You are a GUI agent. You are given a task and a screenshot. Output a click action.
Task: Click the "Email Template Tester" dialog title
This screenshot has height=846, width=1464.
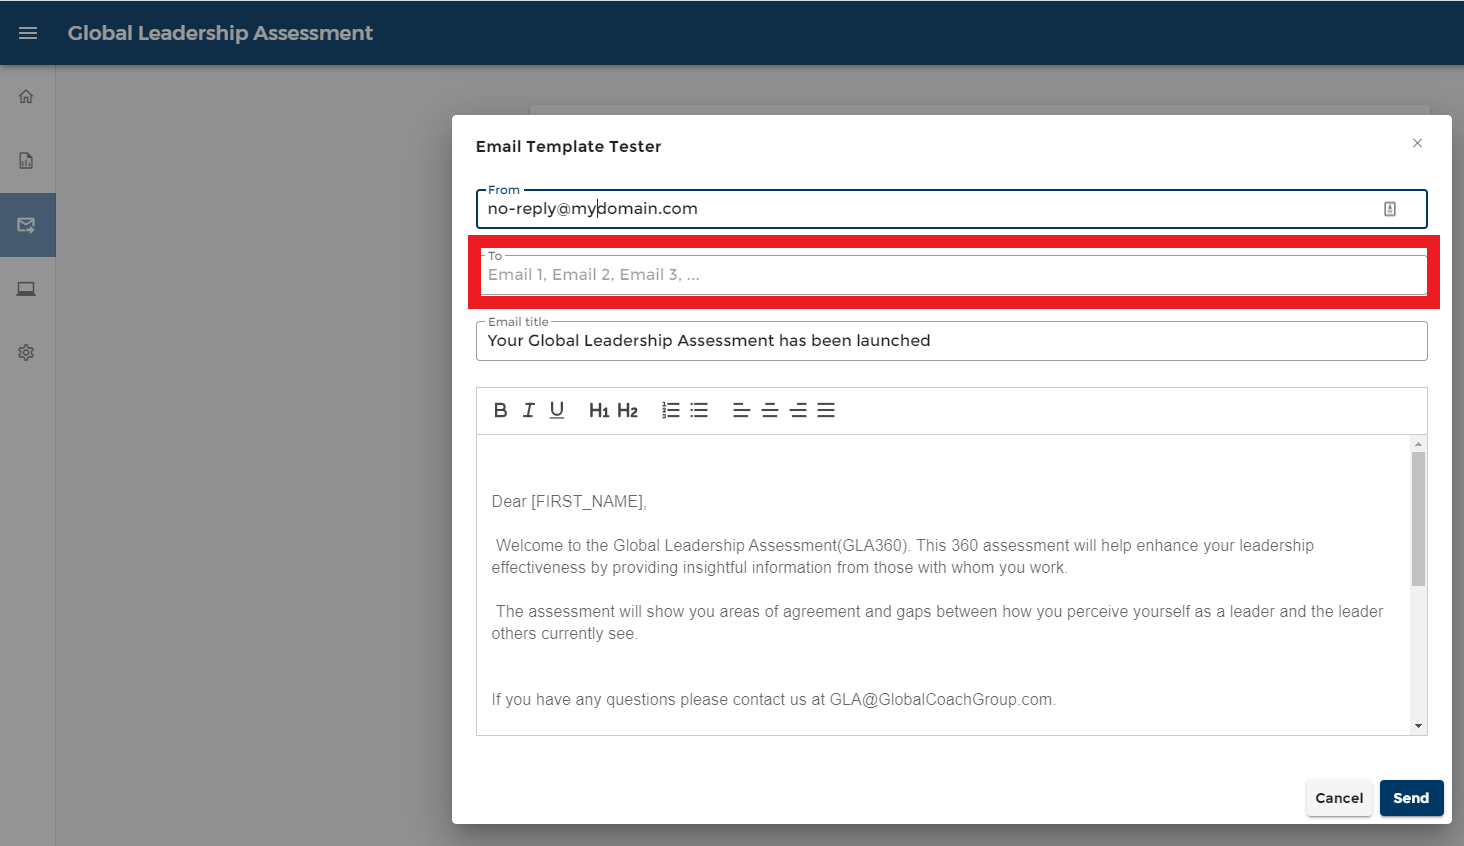coord(568,146)
